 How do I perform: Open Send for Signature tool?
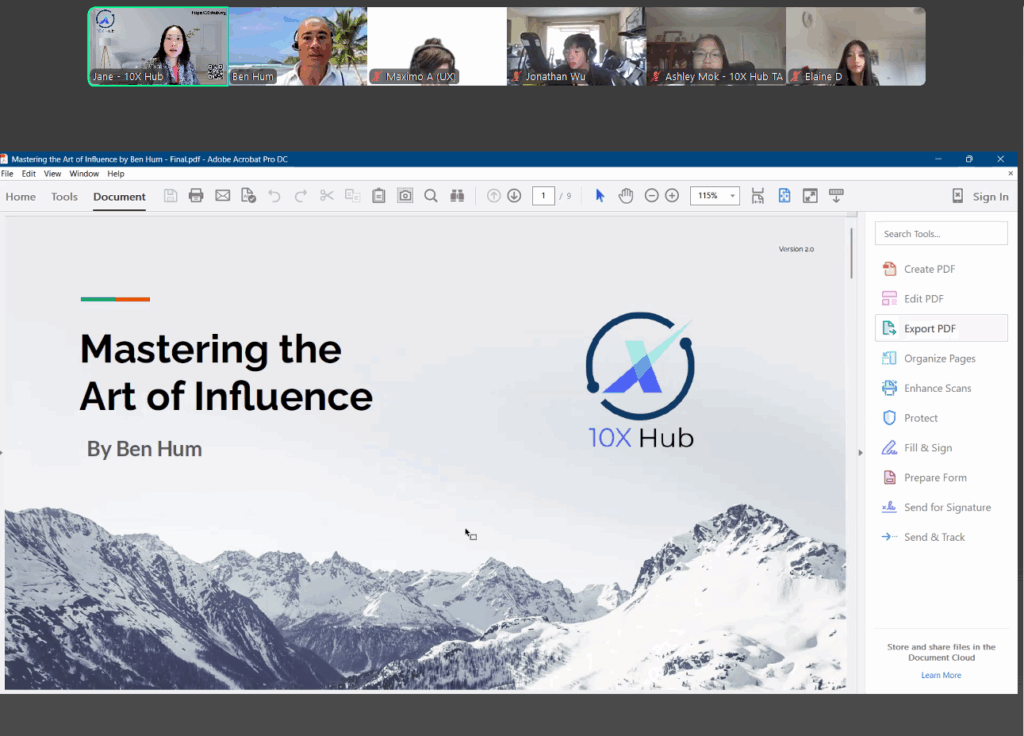pyautogui.click(x=941, y=507)
